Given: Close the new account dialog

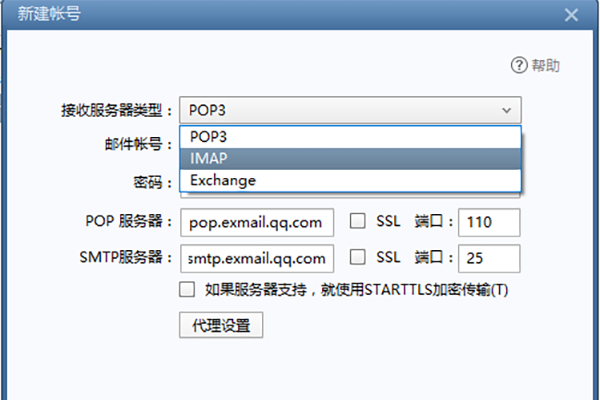Looking at the screenshot, I should 571,15.
